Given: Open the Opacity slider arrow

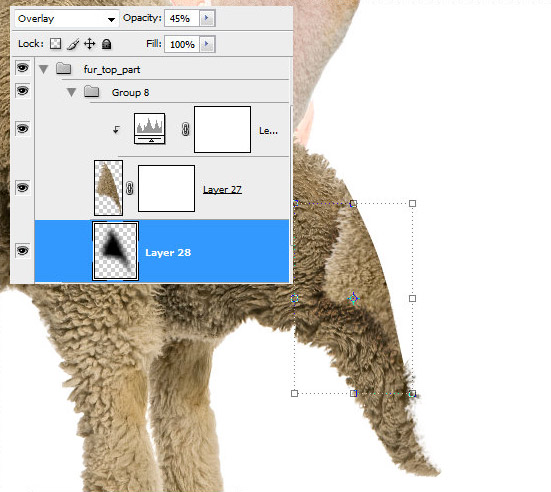Looking at the screenshot, I should (207, 18).
